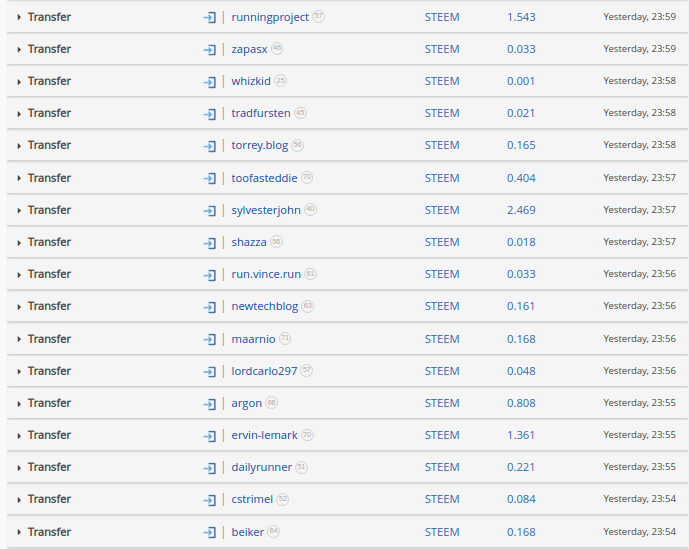Visit the ervin-lemark profile link
This screenshot has height=549, width=689.
click(x=264, y=435)
